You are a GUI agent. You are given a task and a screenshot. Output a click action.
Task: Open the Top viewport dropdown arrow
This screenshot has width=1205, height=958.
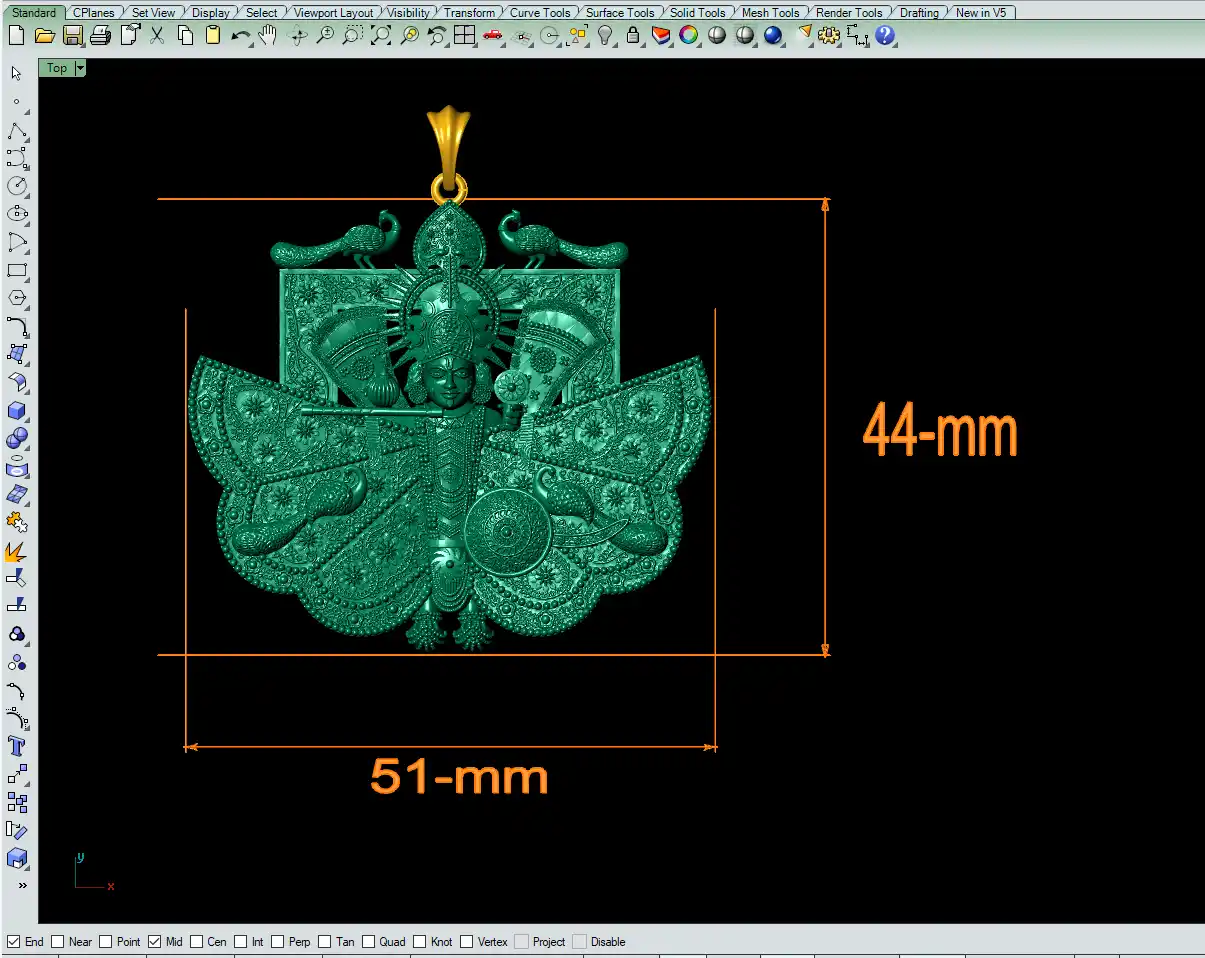pos(80,68)
